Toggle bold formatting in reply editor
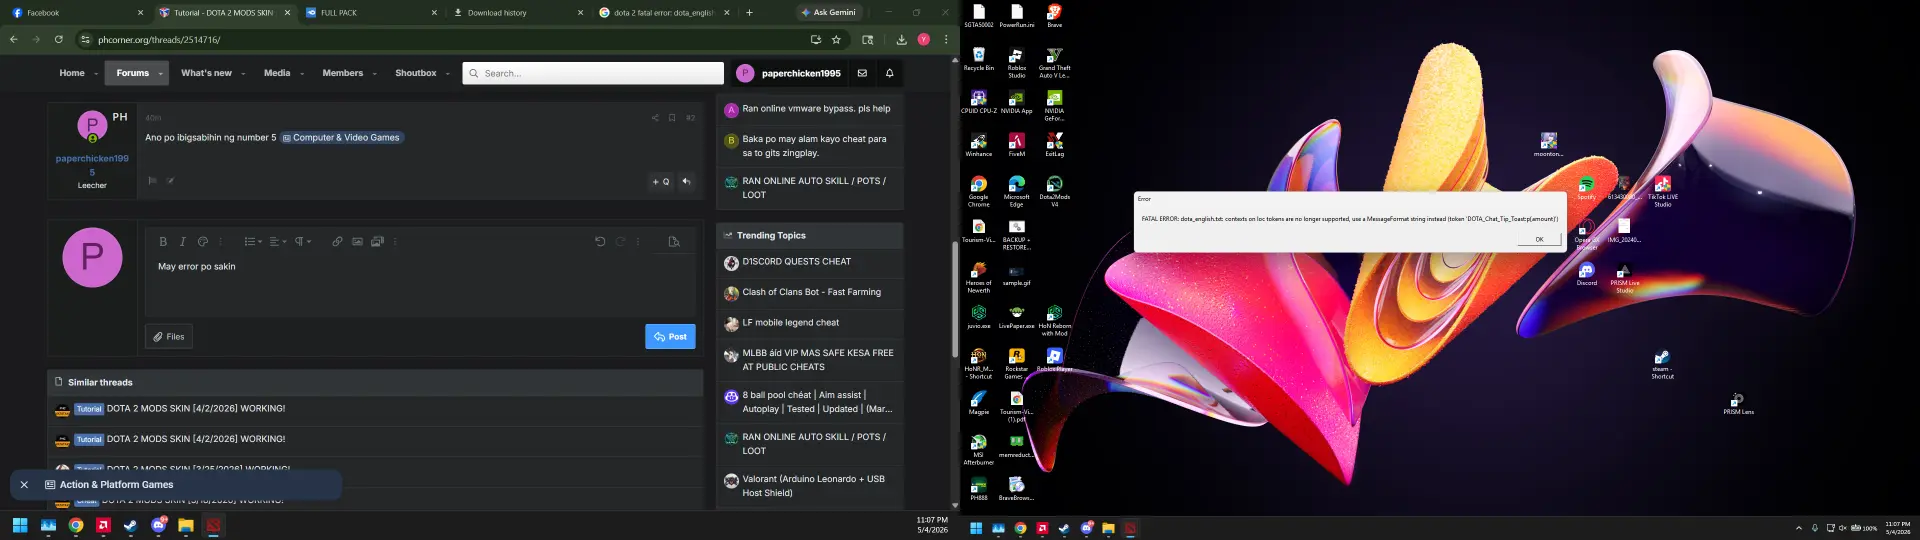The image size is (1920, 540). 163,241
